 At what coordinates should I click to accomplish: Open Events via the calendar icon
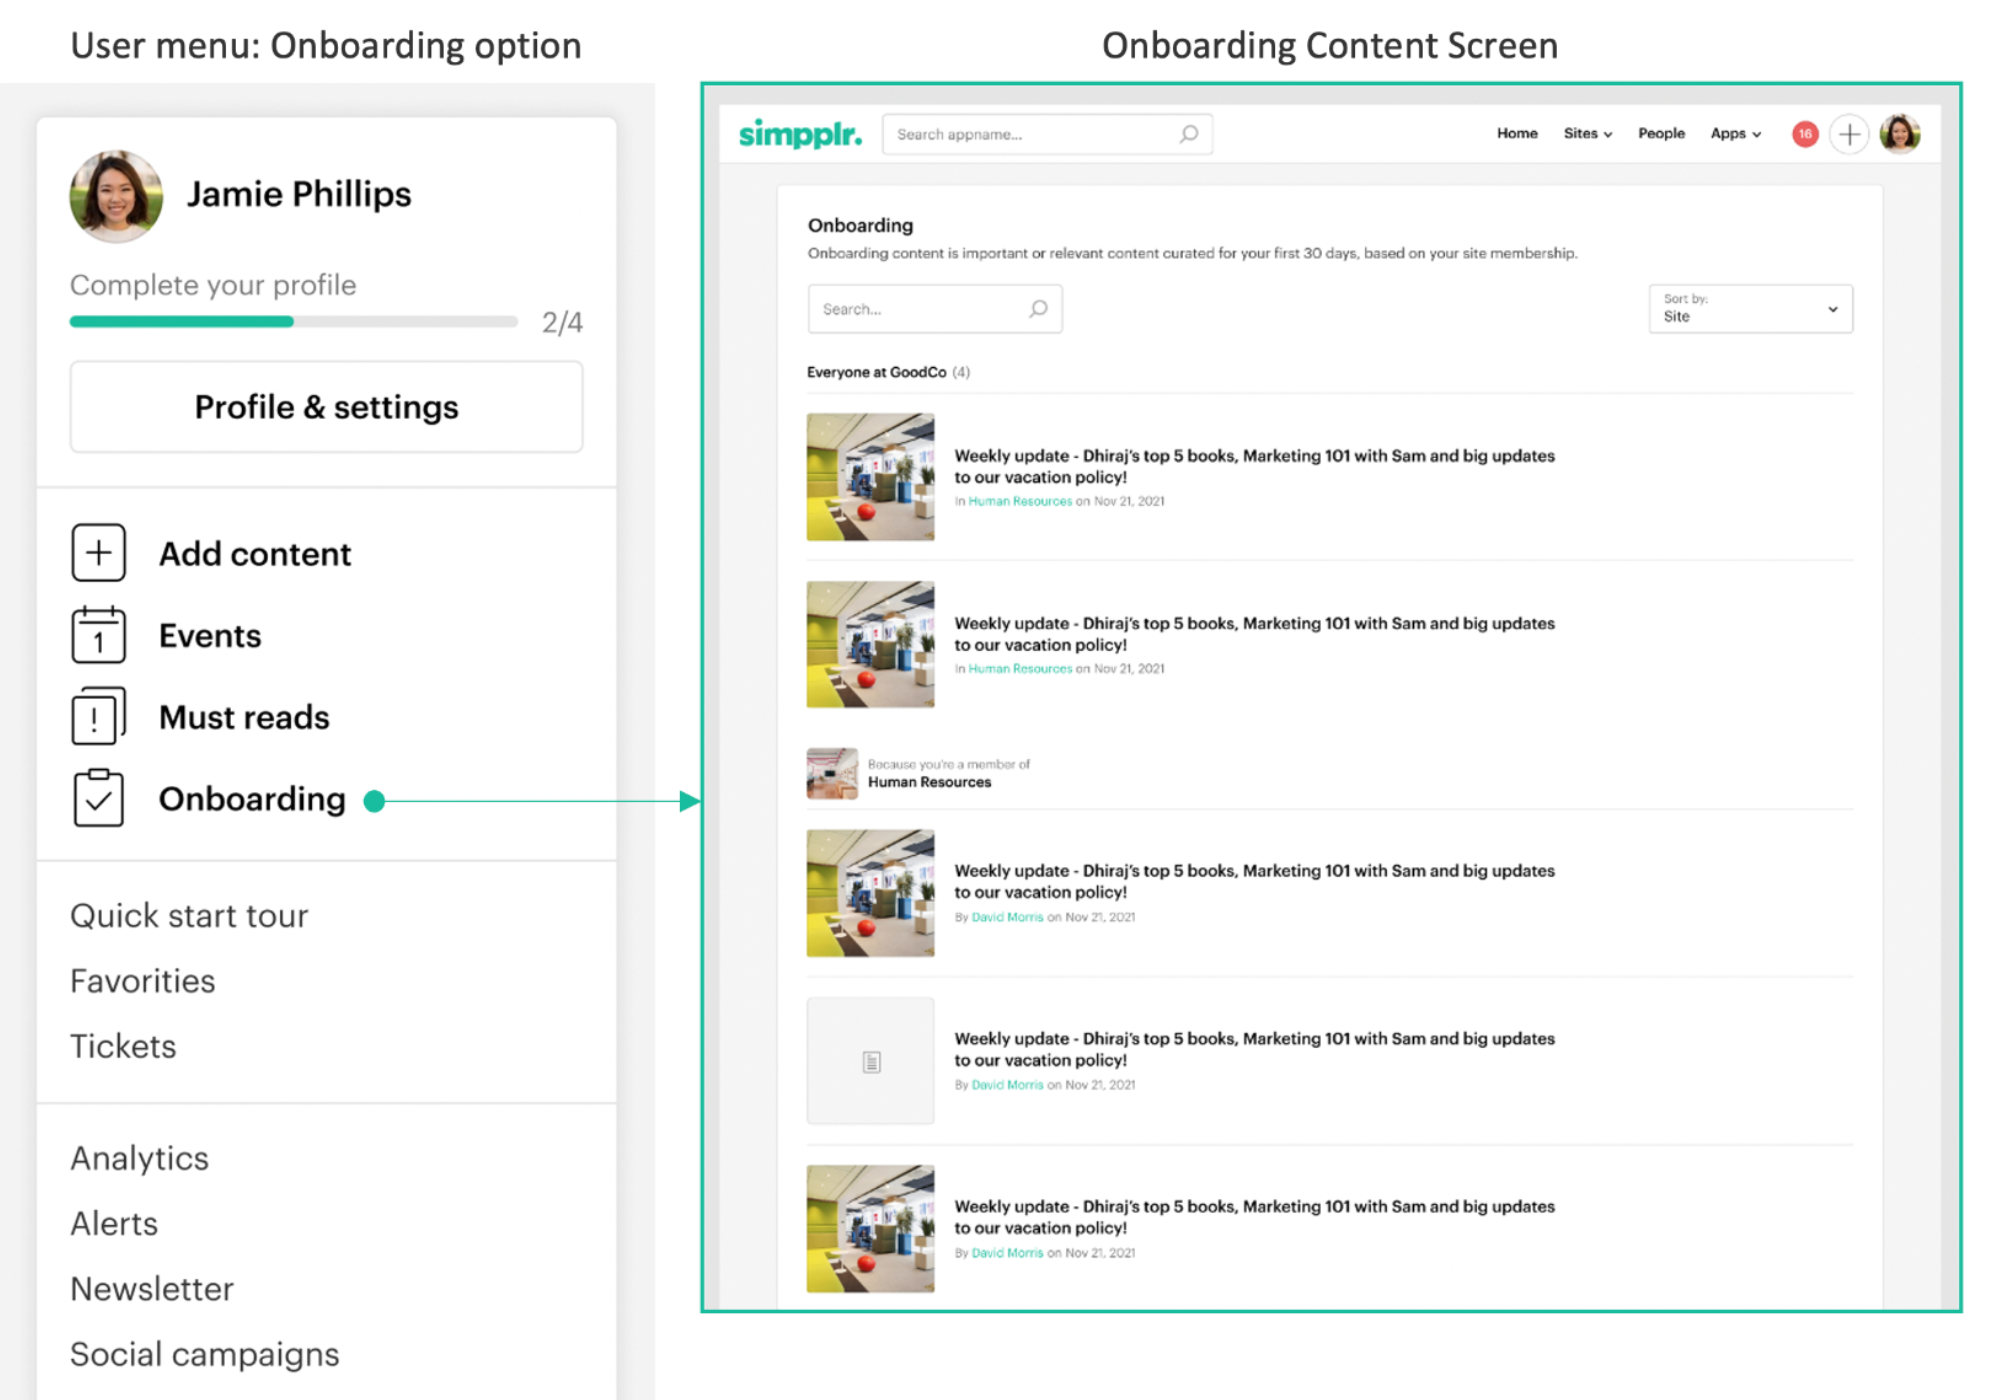pos(98,636)
